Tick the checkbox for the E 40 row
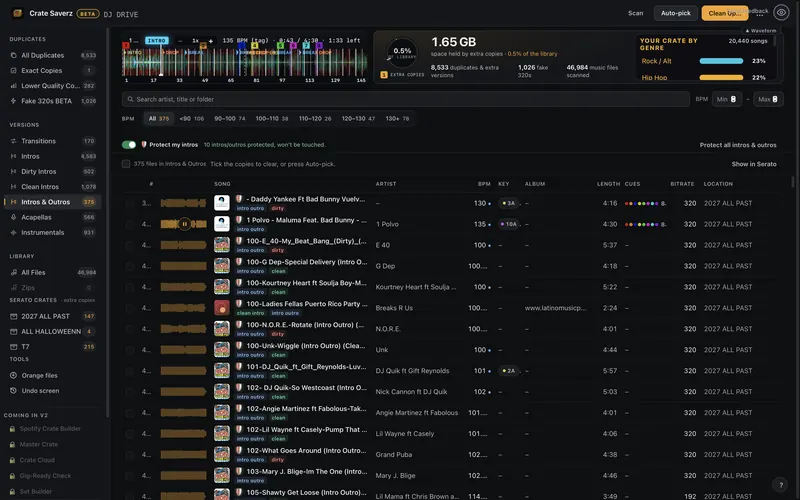 tap(130, 245)
